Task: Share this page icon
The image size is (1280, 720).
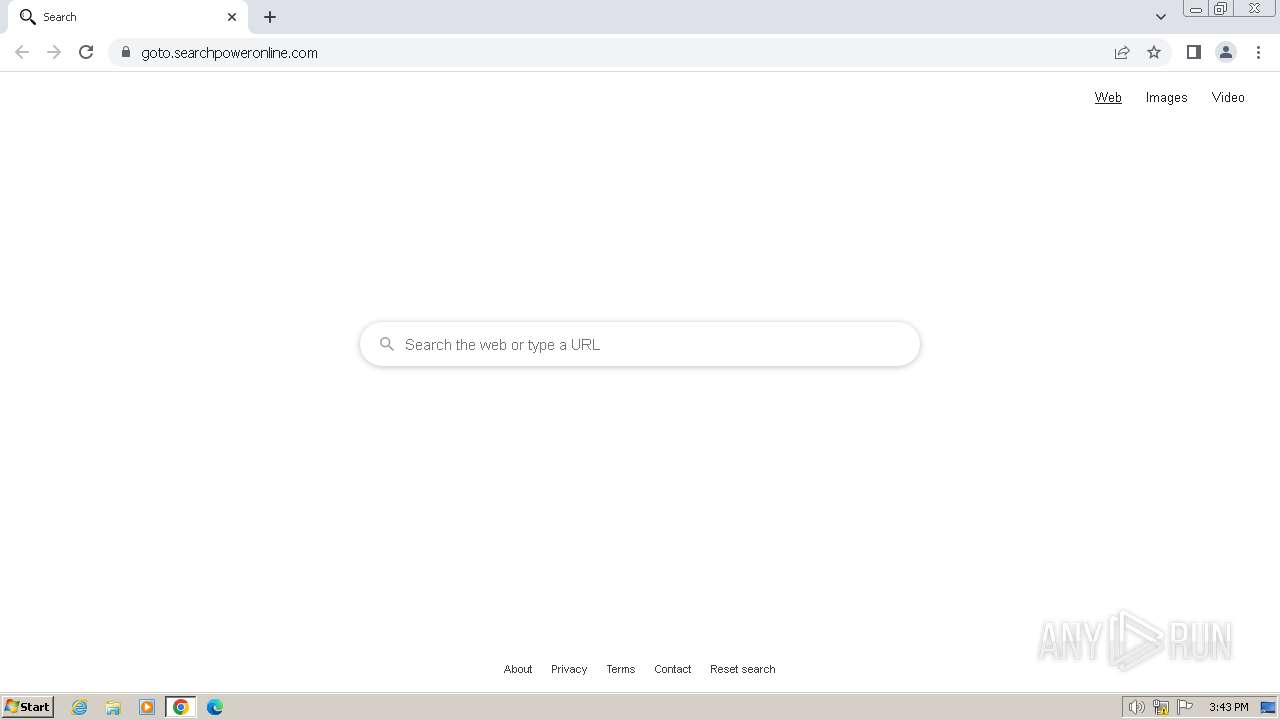Action: point(1122,52)
